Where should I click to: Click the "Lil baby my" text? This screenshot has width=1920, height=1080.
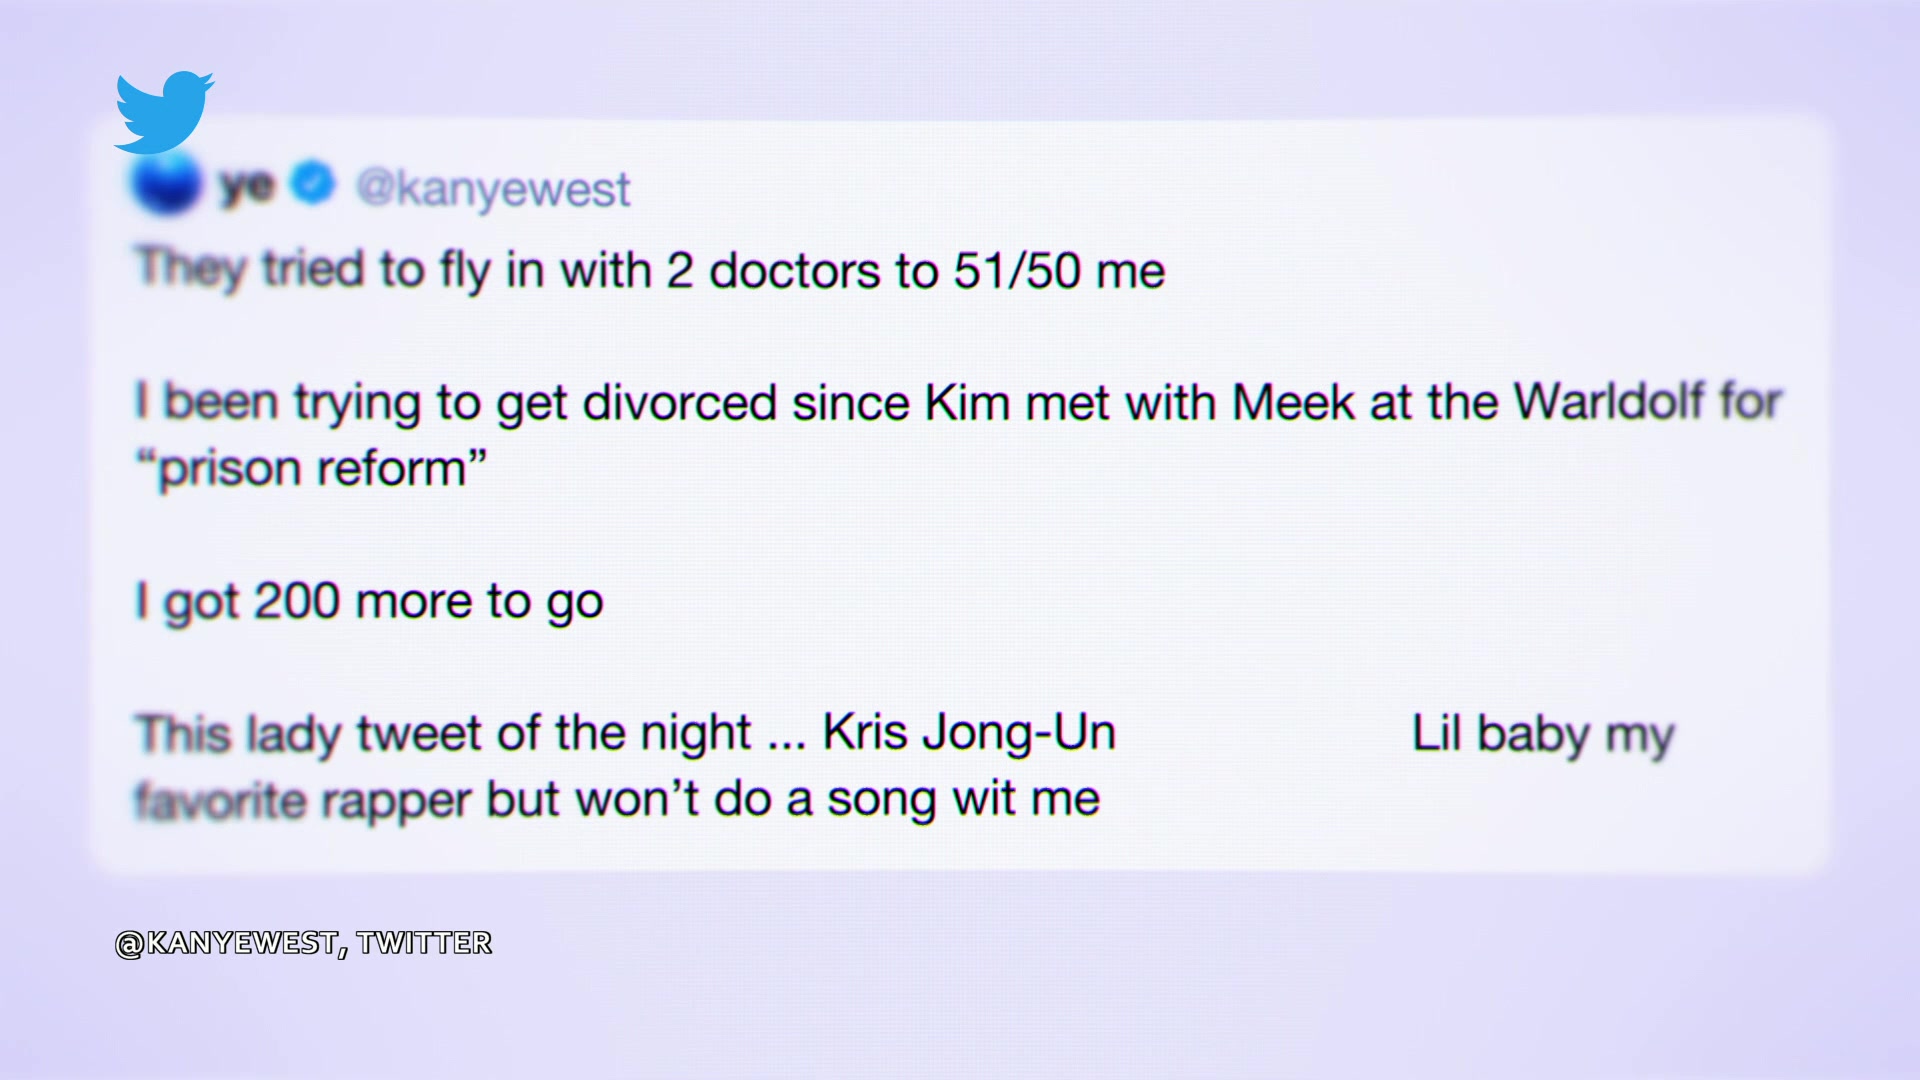pyautogui.click(x=1542, y=734)
